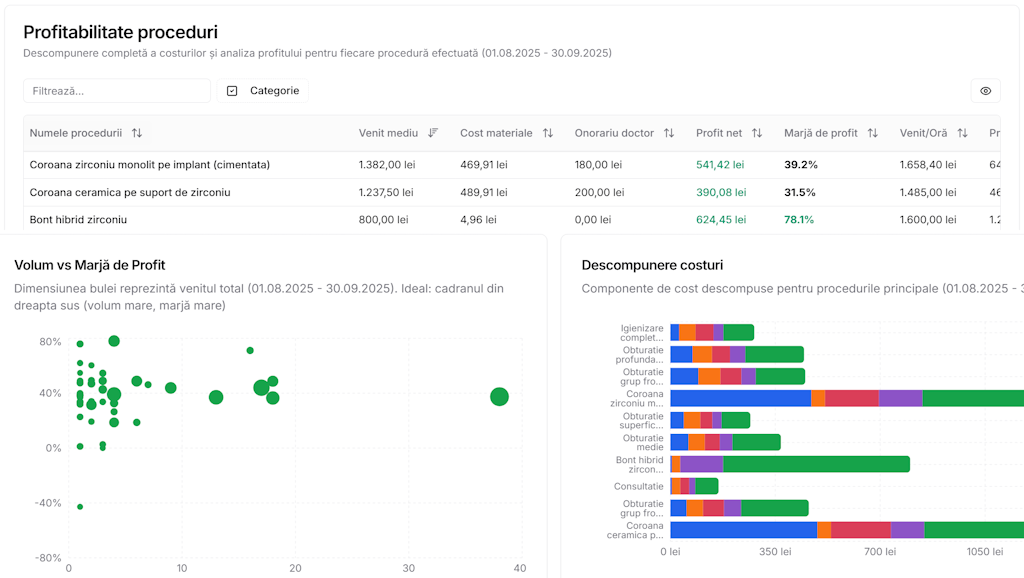Select the Coroana zirconiu monolit pe implant row

pyautogui.click(x=150, y=164)
